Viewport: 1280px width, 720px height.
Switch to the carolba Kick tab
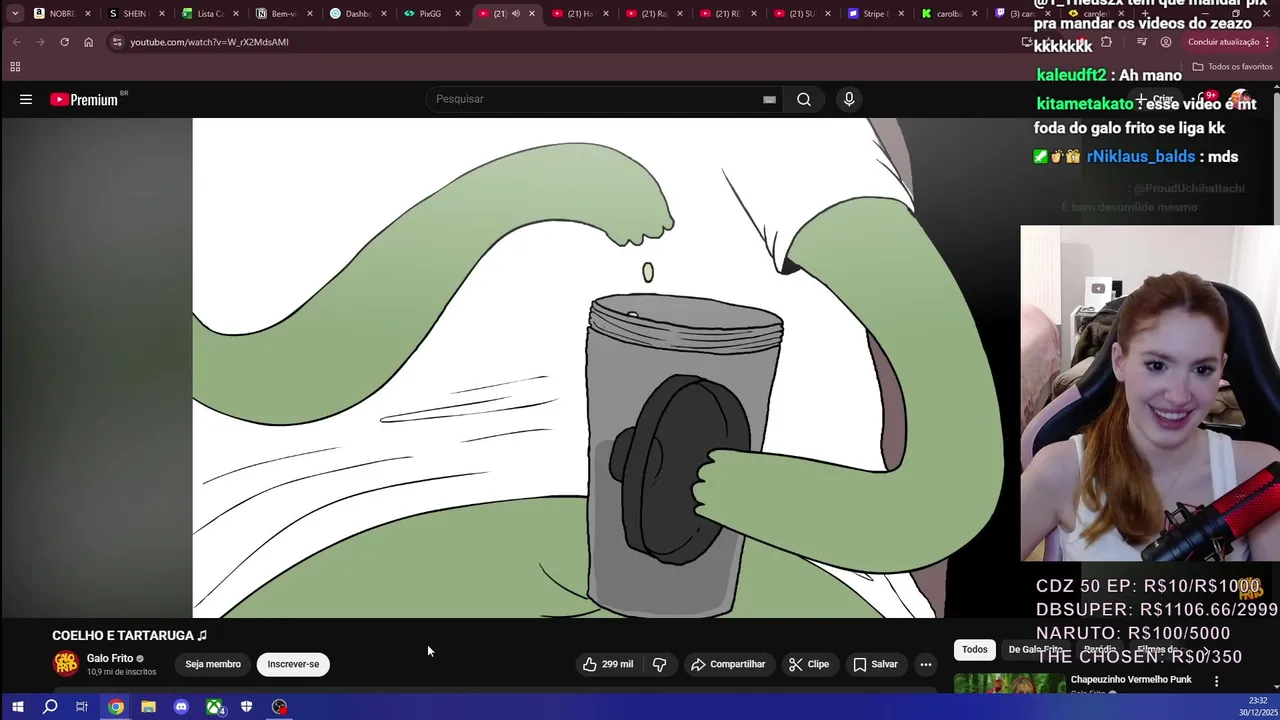point(950,14)
